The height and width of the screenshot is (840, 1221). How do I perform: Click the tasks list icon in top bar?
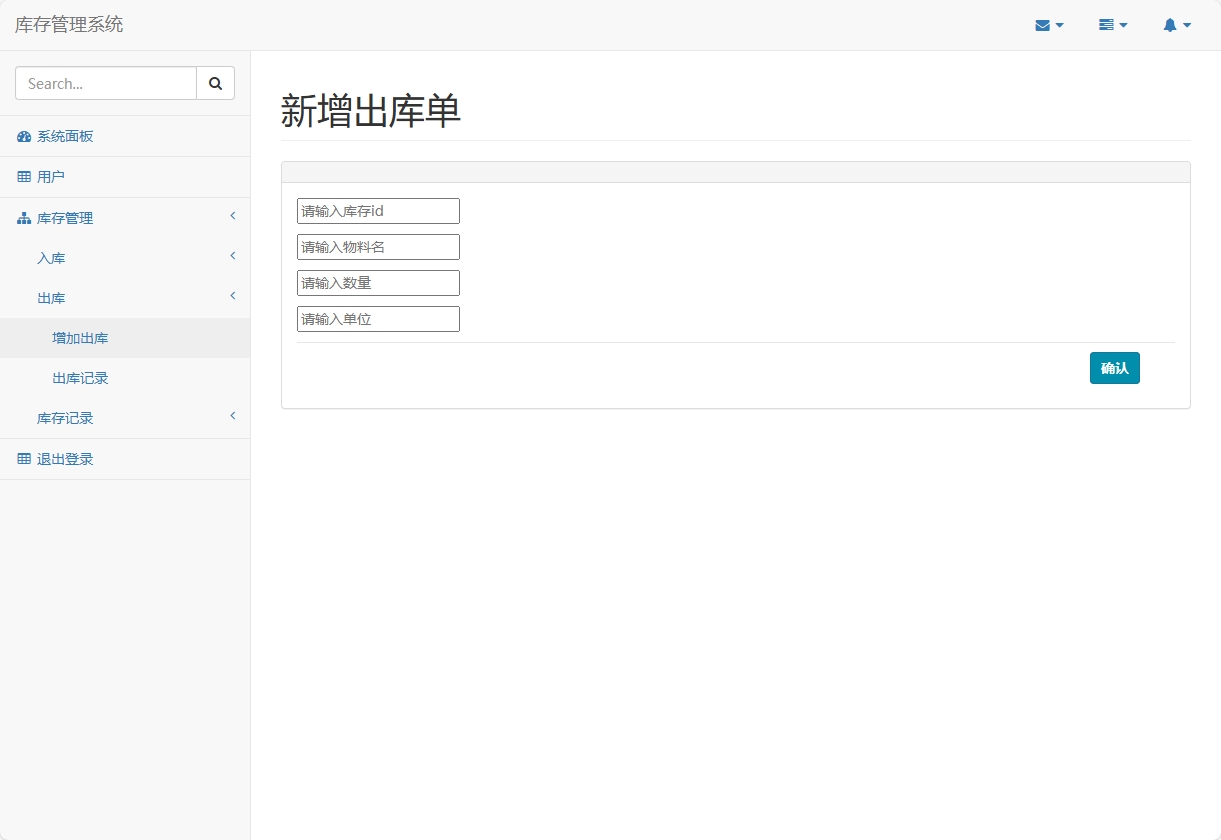[1107, 24]
